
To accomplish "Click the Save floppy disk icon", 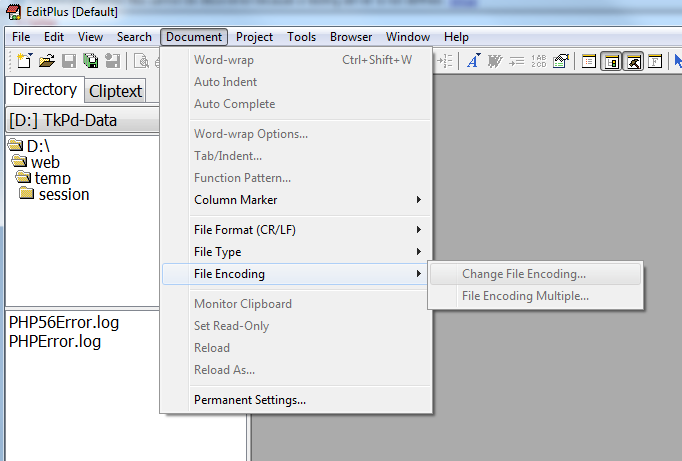I will click(x=69, y=60).
